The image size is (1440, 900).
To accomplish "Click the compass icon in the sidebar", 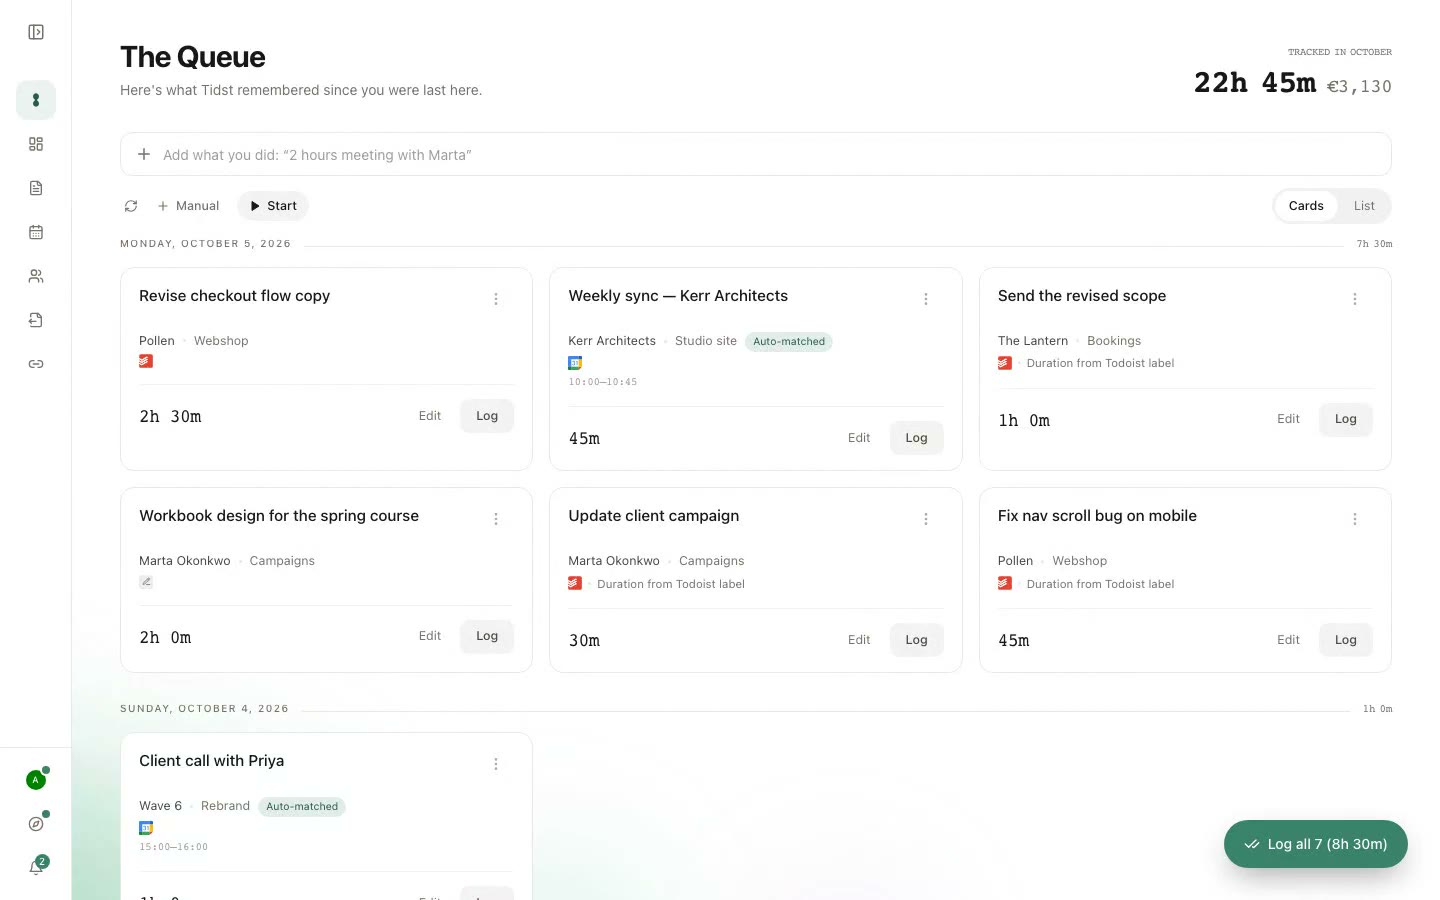I will point(36,824).
